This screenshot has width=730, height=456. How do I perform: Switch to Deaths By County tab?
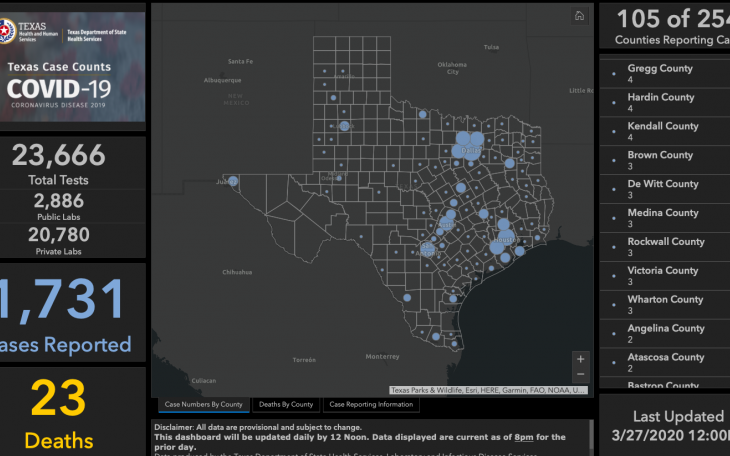pos(286,404)
